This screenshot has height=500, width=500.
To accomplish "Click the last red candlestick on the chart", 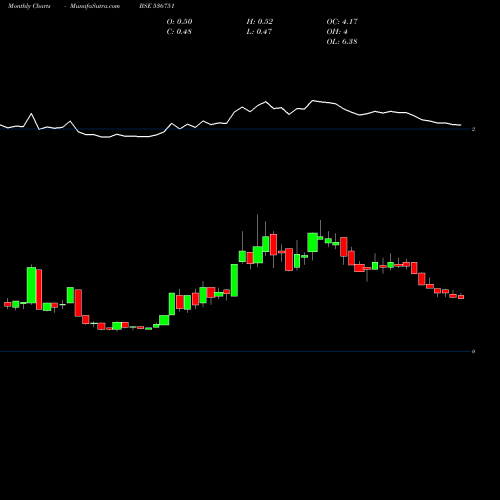I will point(461,297).
